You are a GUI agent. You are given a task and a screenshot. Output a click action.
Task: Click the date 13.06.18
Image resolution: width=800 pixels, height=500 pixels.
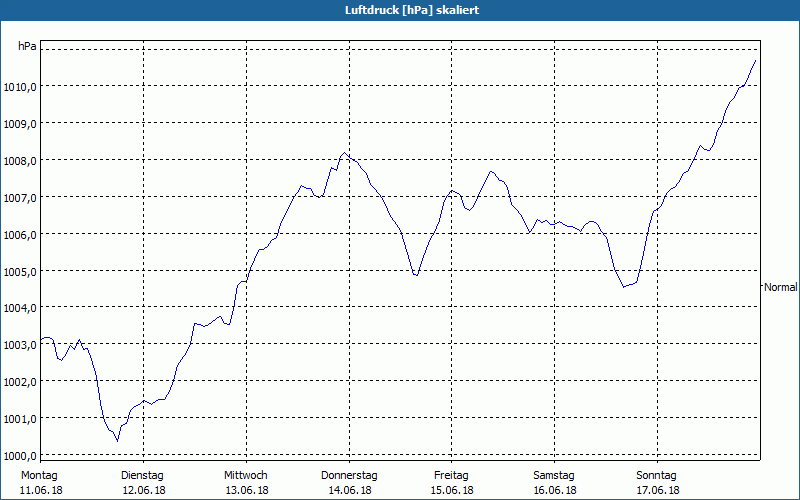pyautogui.click(x=247, y=490)
